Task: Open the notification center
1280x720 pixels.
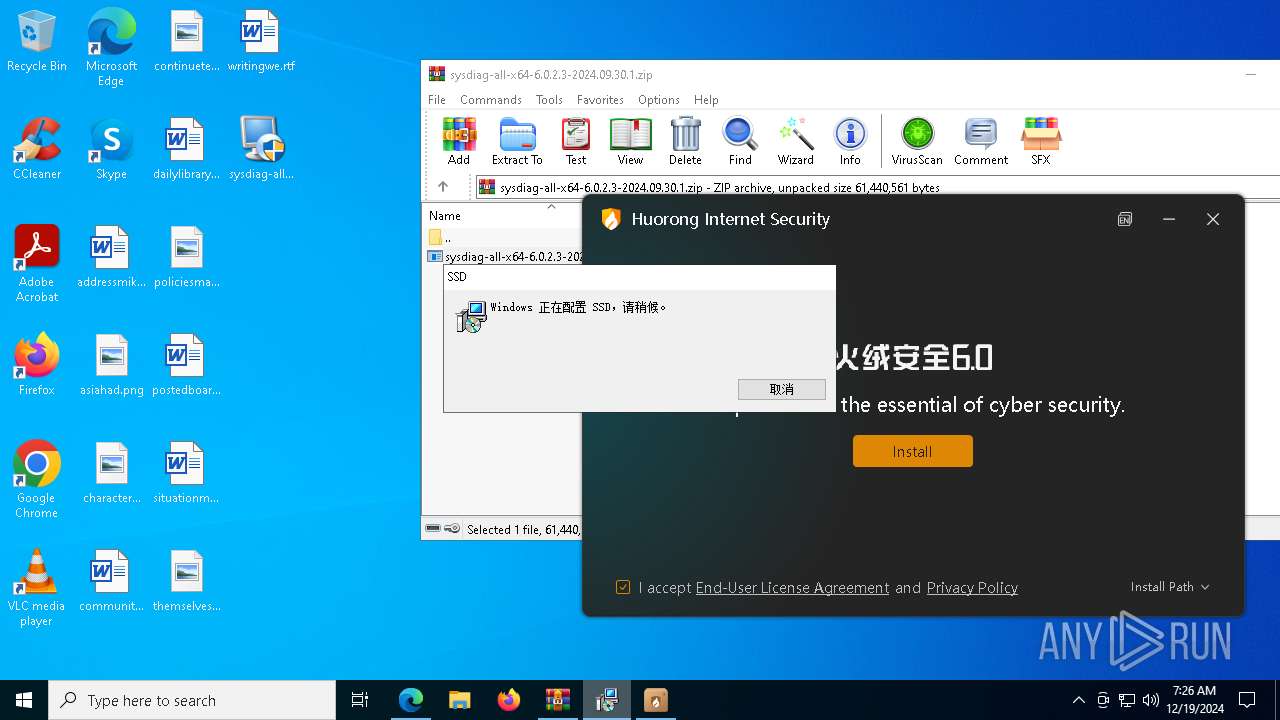Action: click(x=1247, y=700)
